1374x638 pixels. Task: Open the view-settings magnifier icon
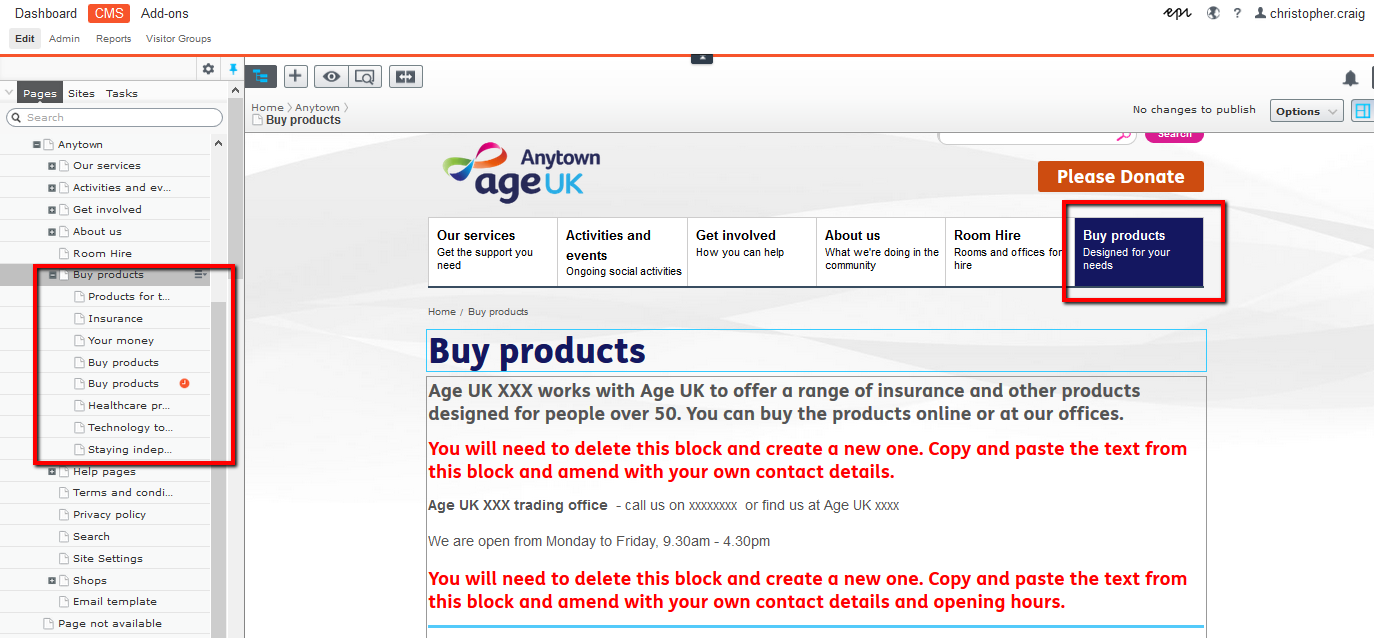click(365, 76)
